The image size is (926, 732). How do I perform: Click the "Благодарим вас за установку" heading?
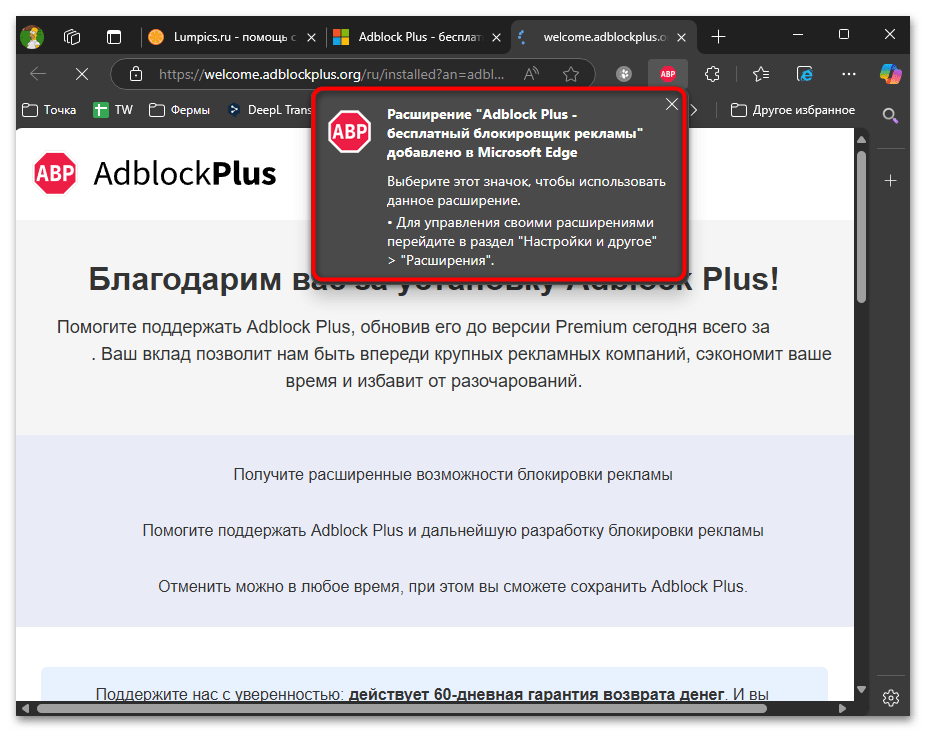pyautogui.click(x=433, y=279)
